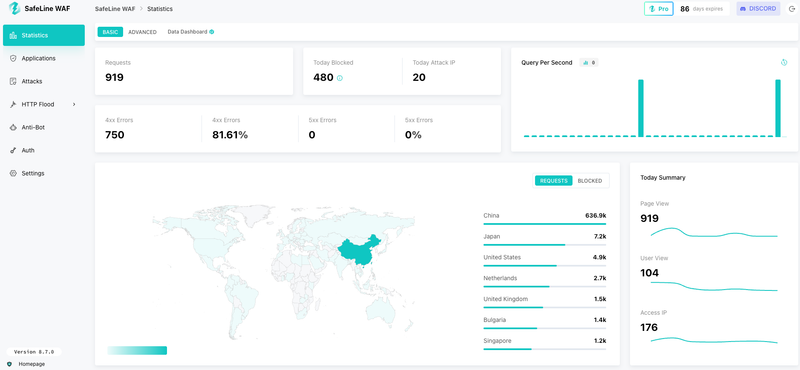Click the refresh timer icon in Query Per Second
800x370 pixels.
[x=784, y=62]
